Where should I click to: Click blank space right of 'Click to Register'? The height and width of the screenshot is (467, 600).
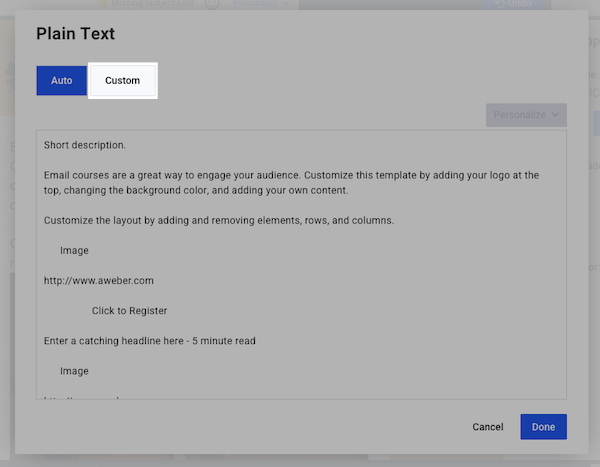tap(350, 311)
